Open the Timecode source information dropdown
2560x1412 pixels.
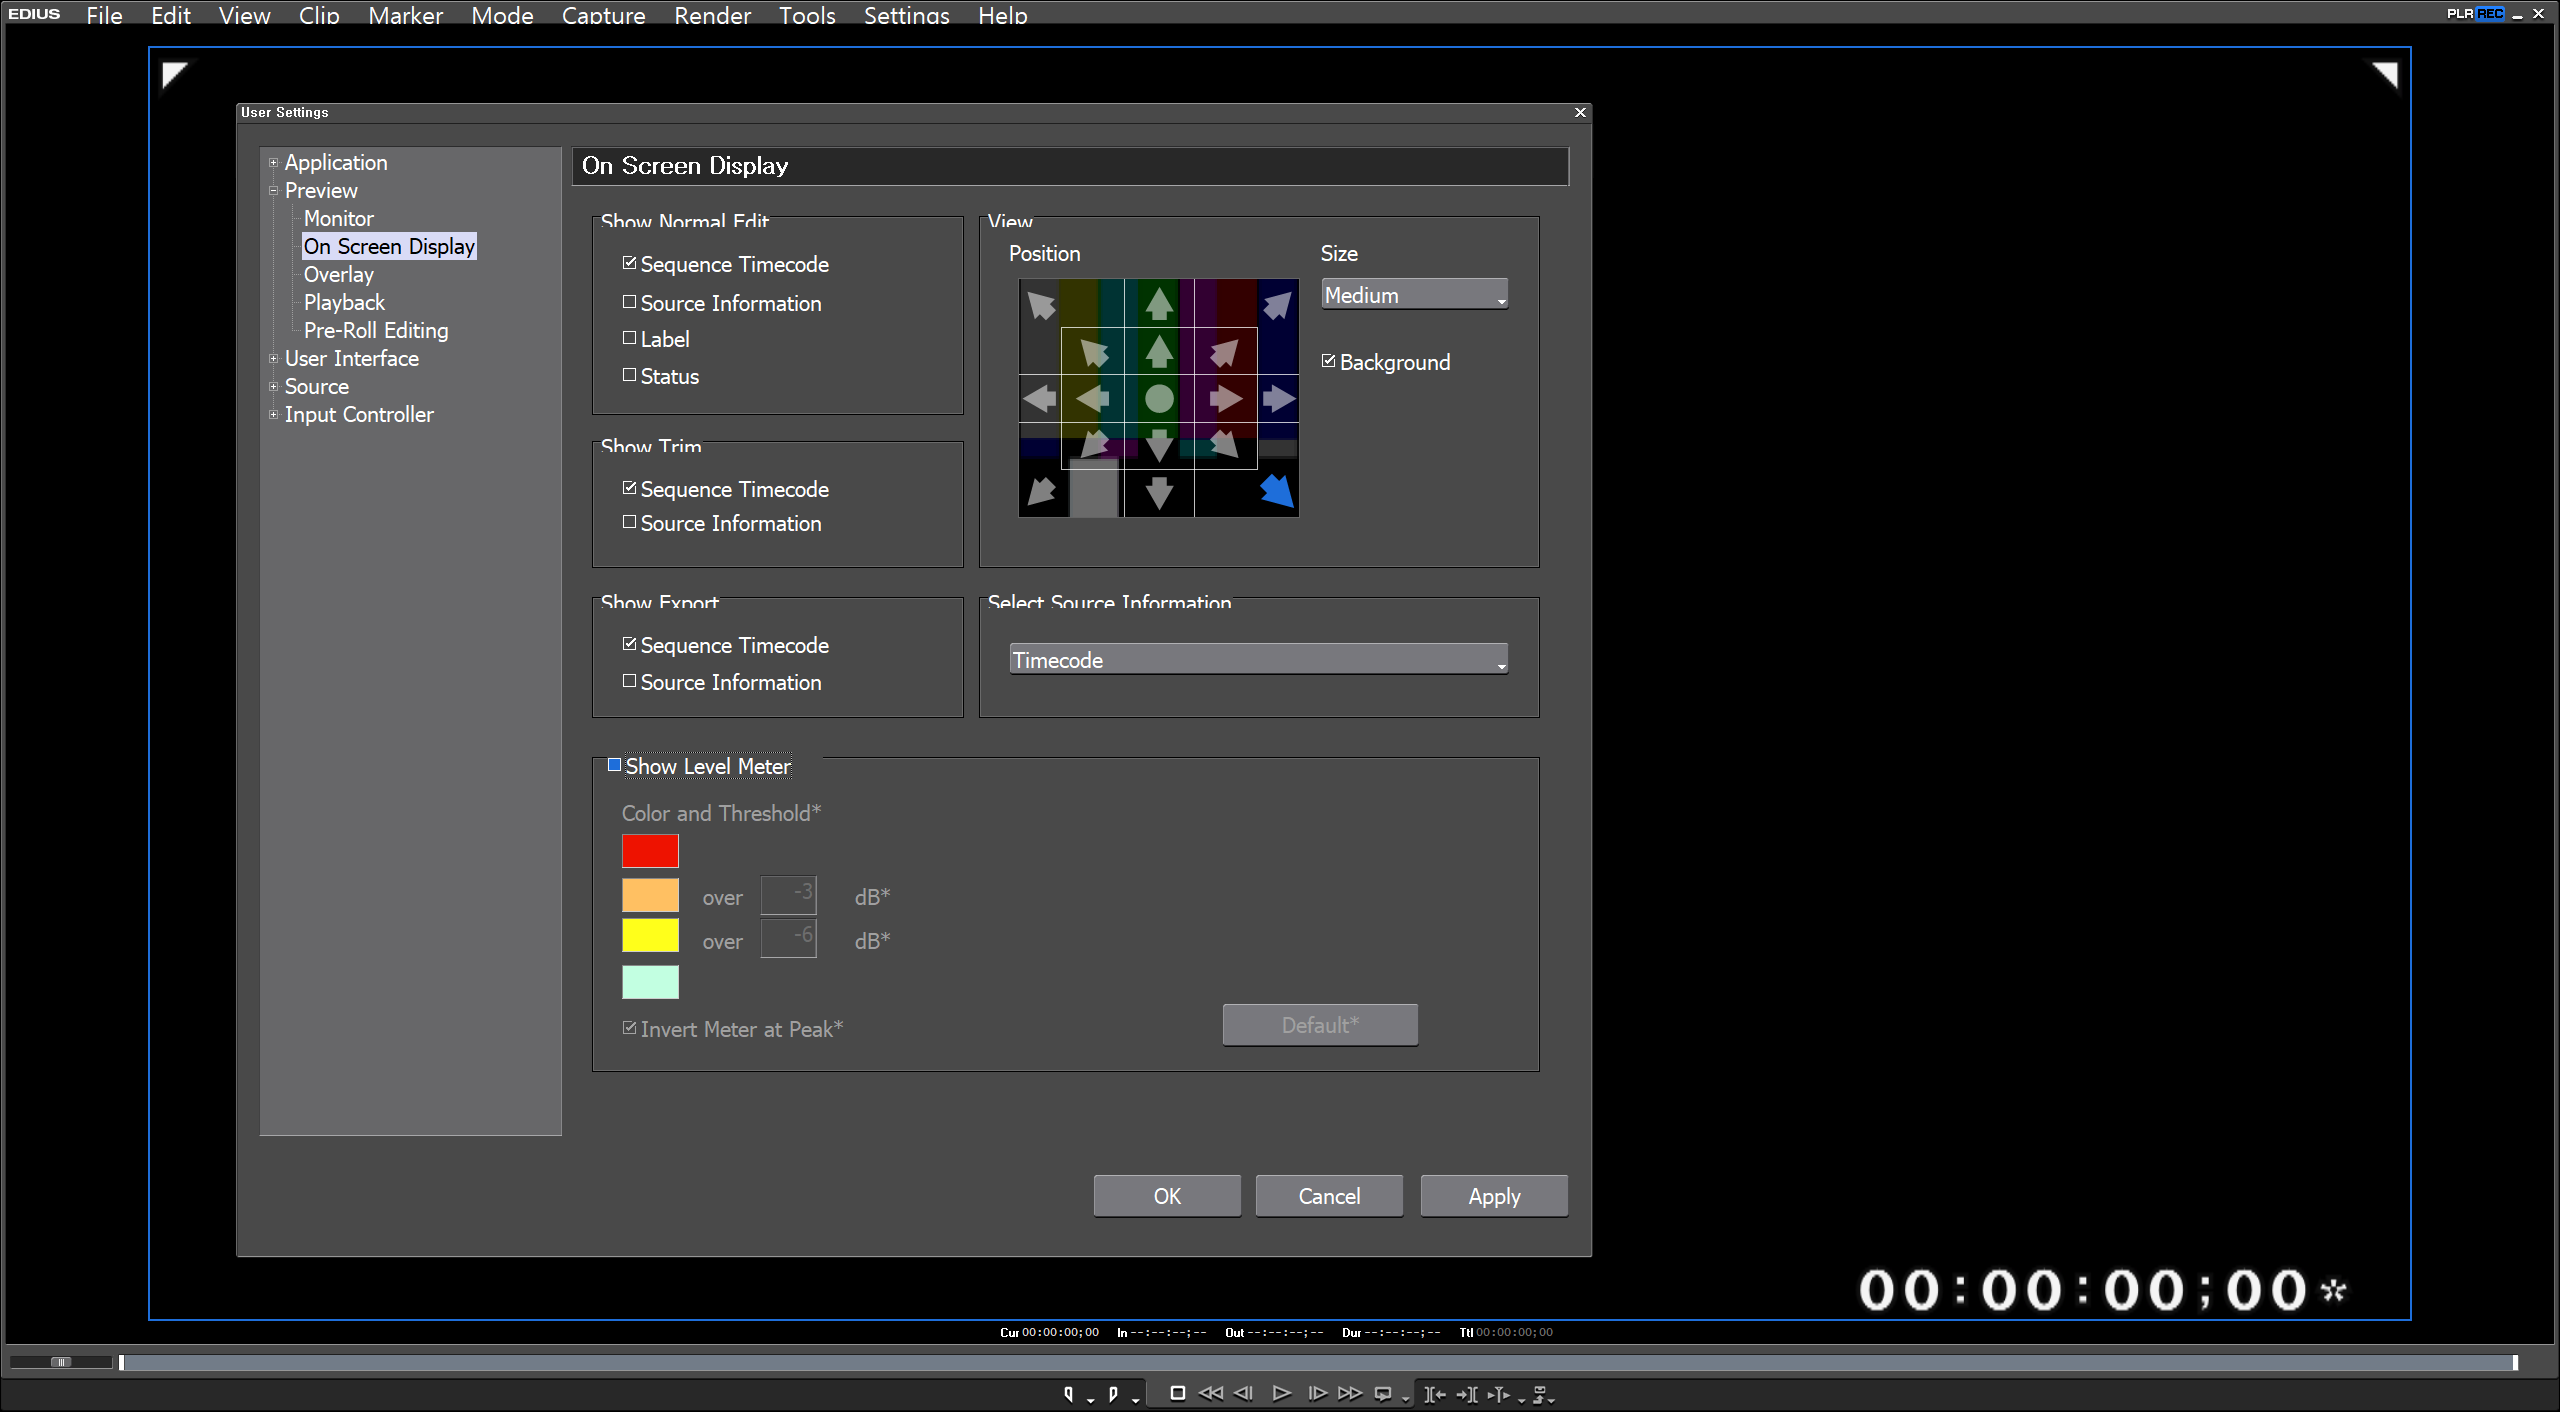[1258, 660]
